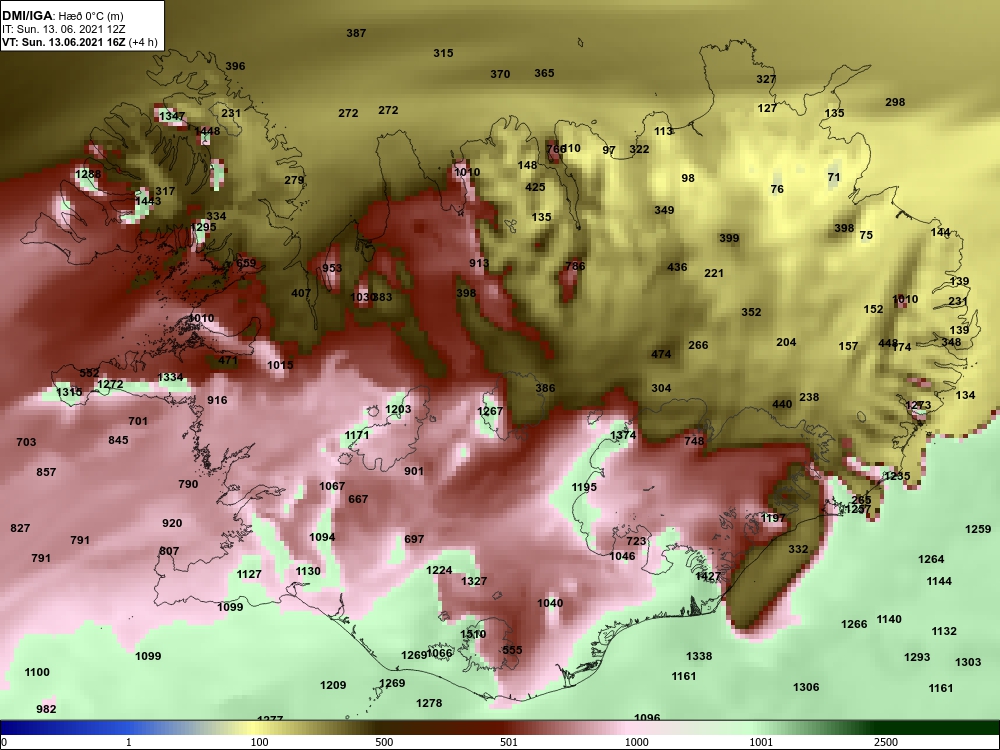The image size is (1000, 750).
Task: Select the 1334 height label
Action: [170, 378]
